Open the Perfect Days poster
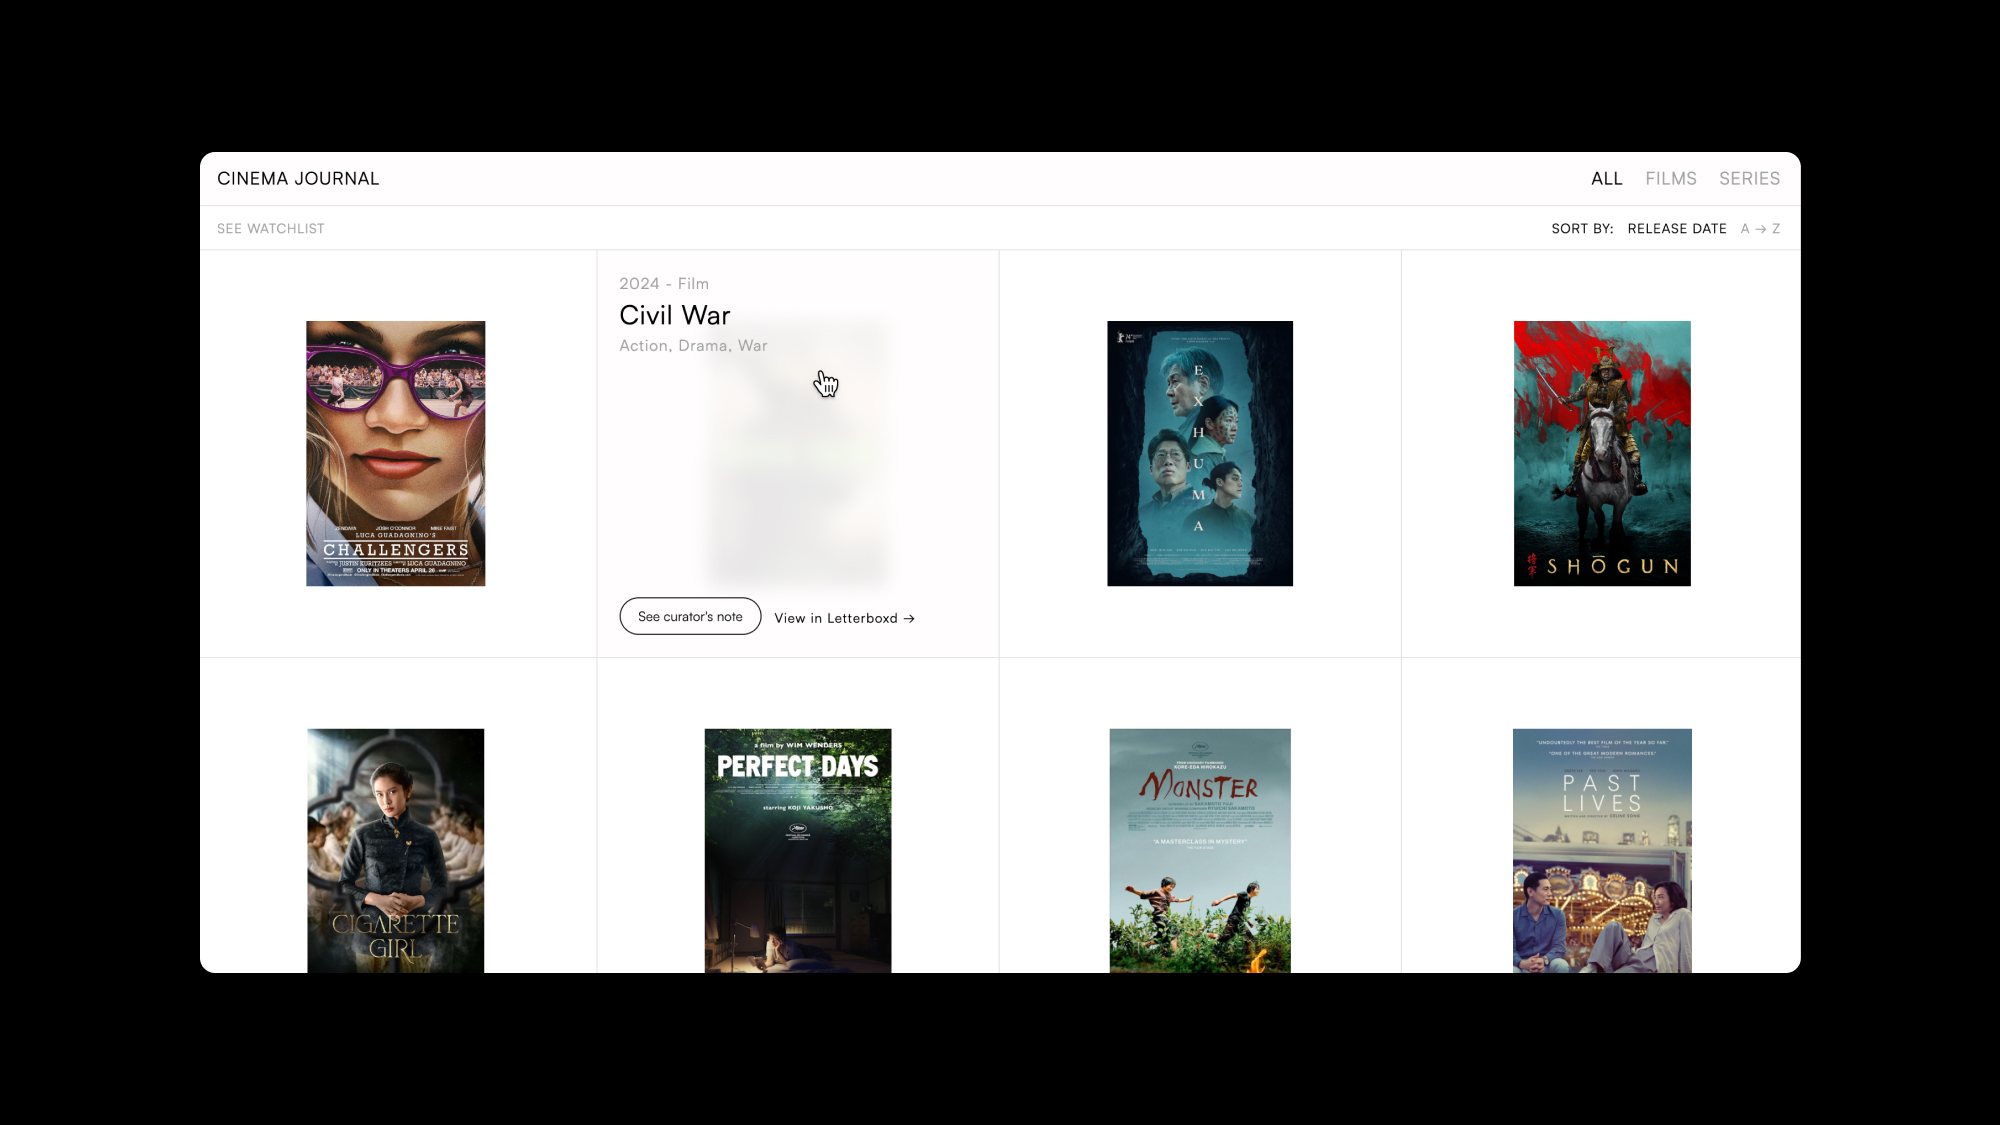The height and width of the screenshot is (1125, 2000). pyautogui.click(x=797, y=850)
